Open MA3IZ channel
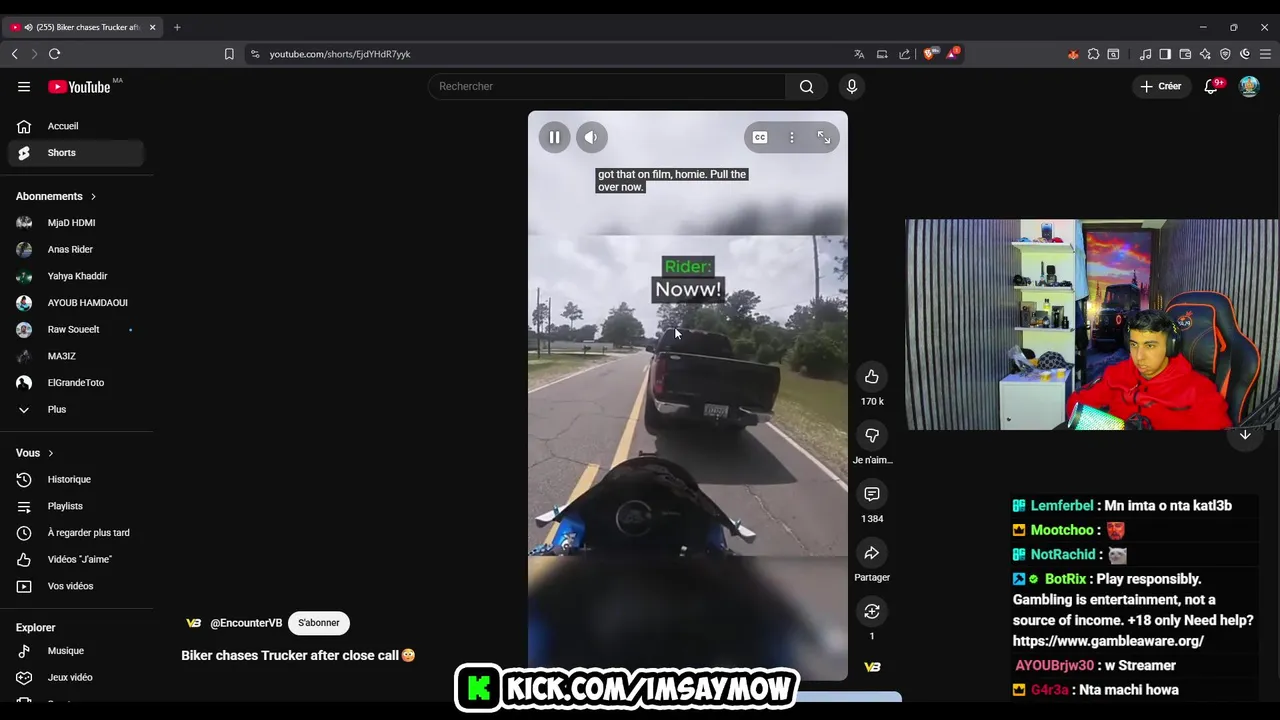The image size is (1280, 720). point(76,356)
